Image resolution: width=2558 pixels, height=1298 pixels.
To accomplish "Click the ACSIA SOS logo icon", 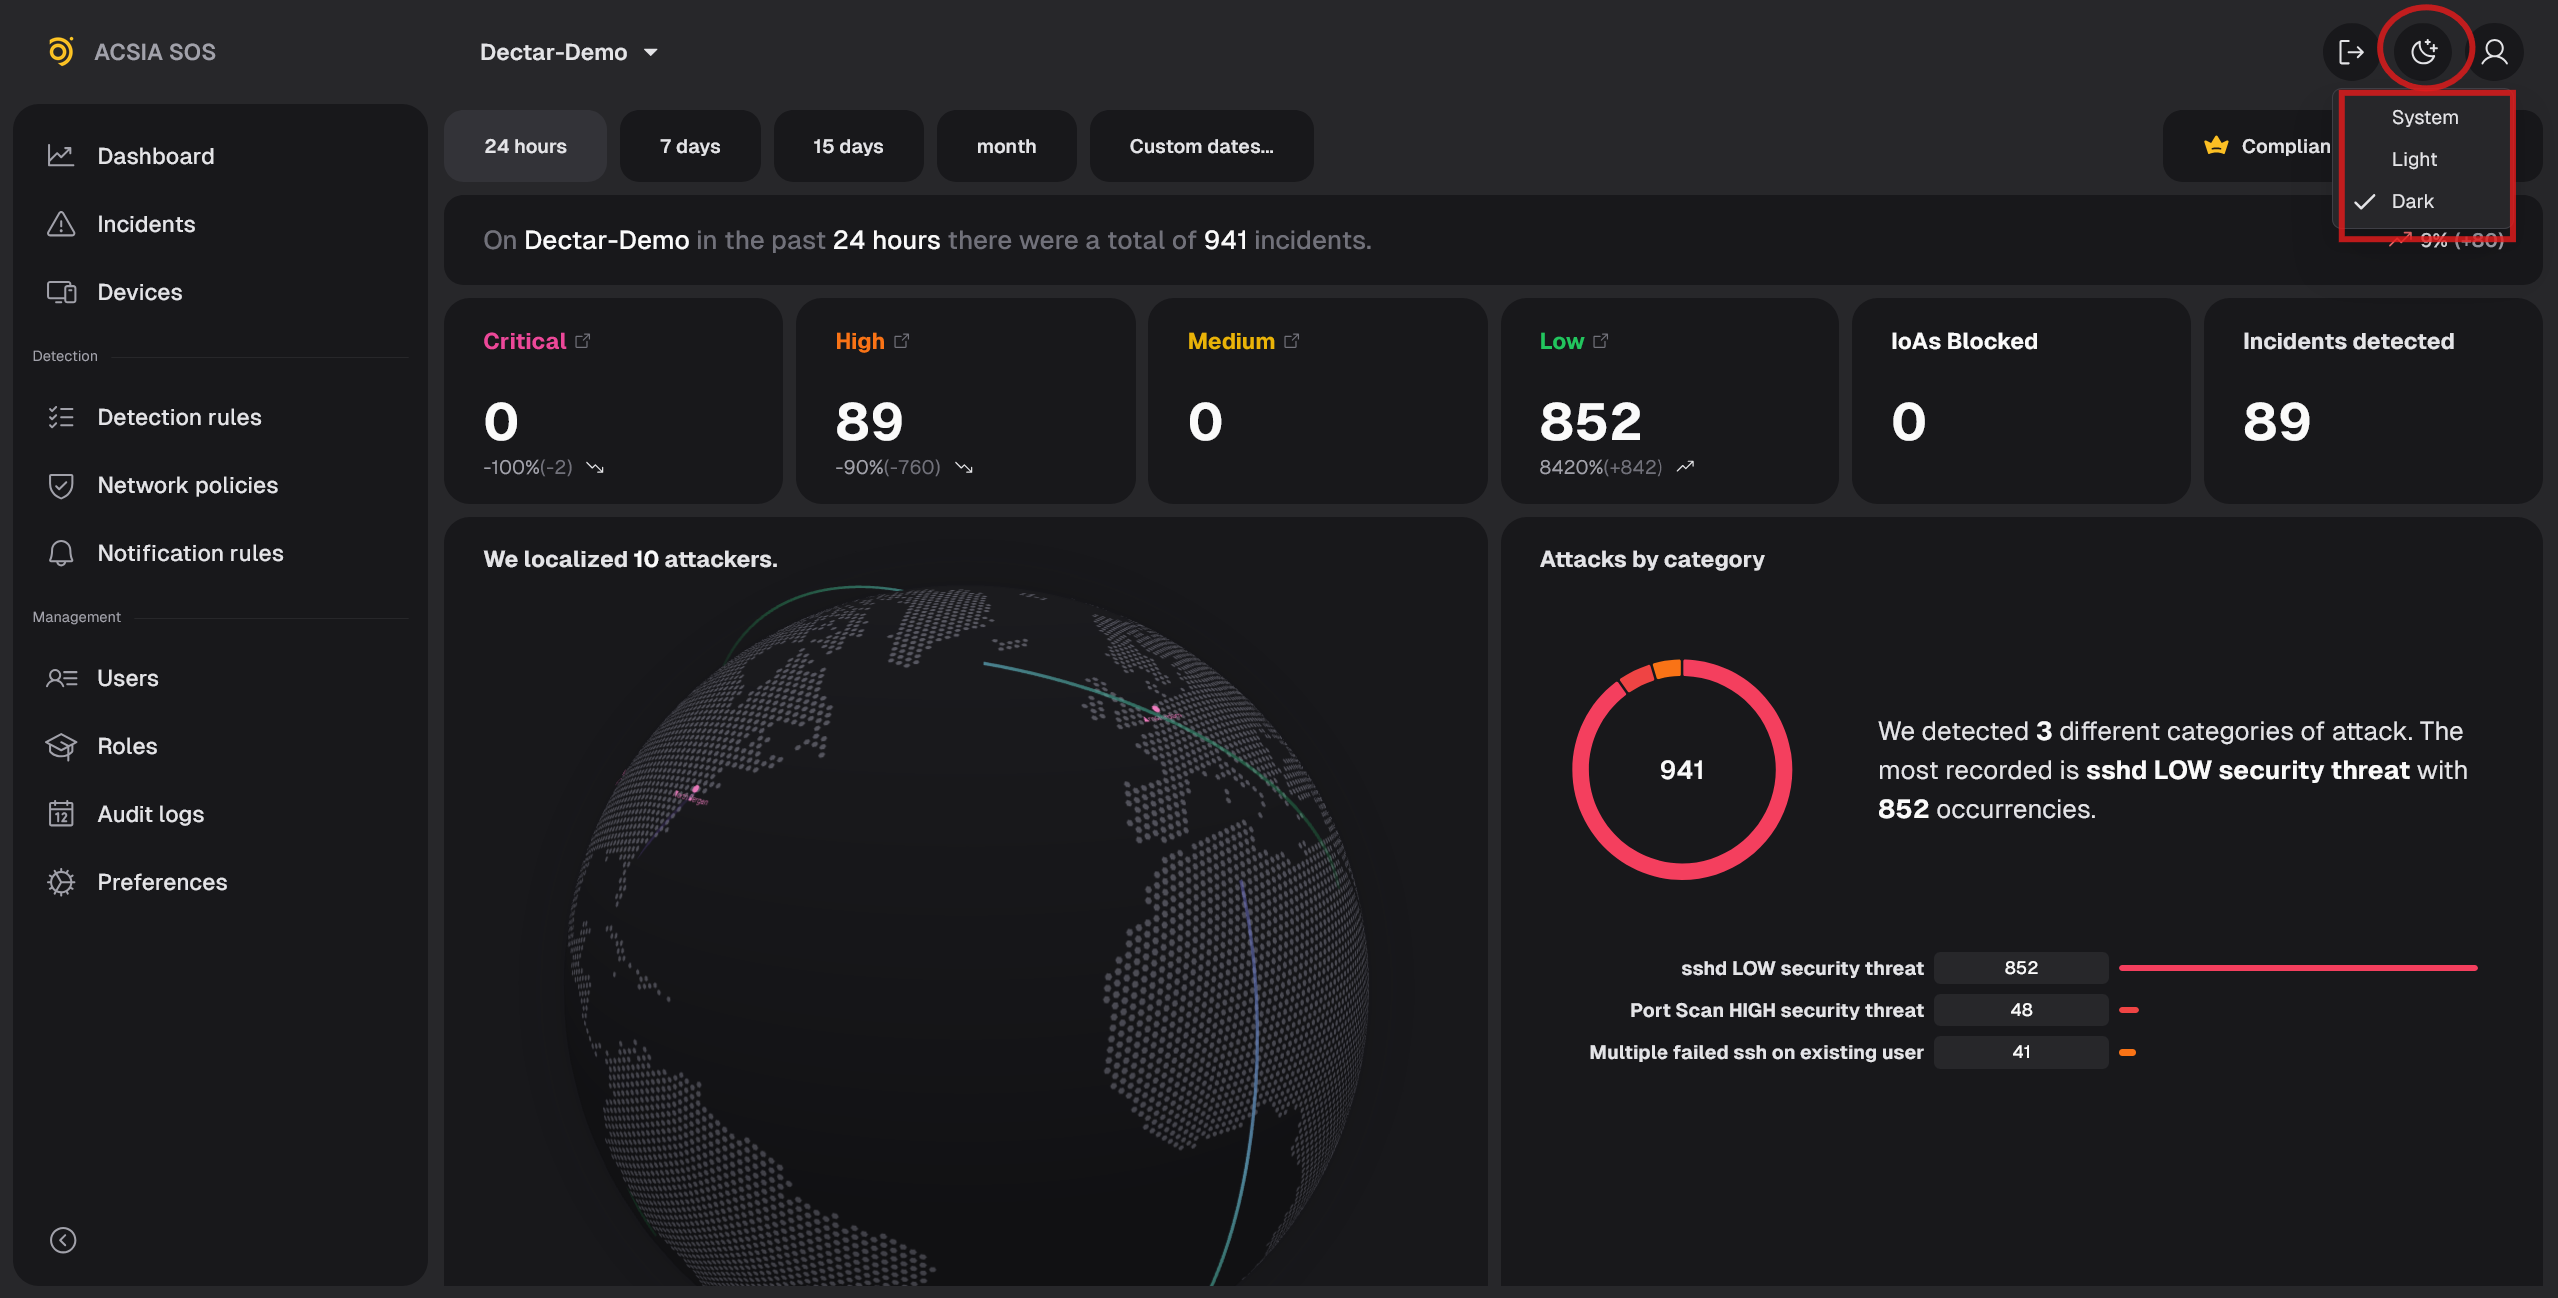I will click(x=60, y=51).
